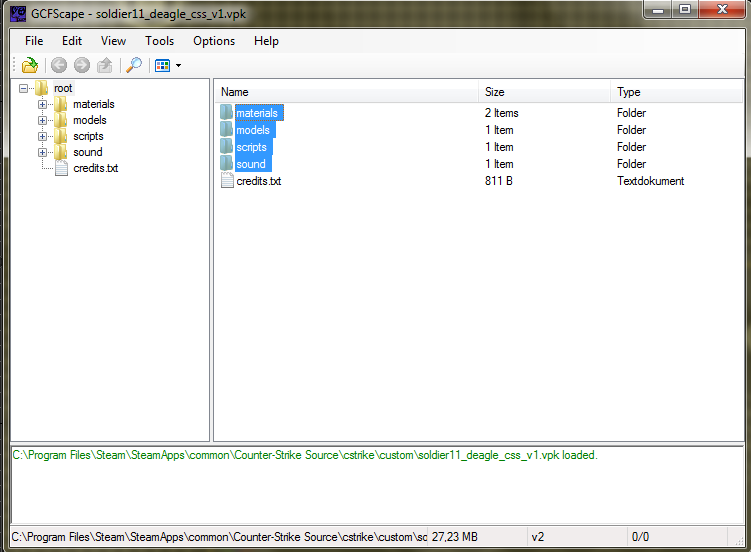Open the Options menu
This screenshot has height=552, width=751.
pyautogui.click(x=214, y=41)
